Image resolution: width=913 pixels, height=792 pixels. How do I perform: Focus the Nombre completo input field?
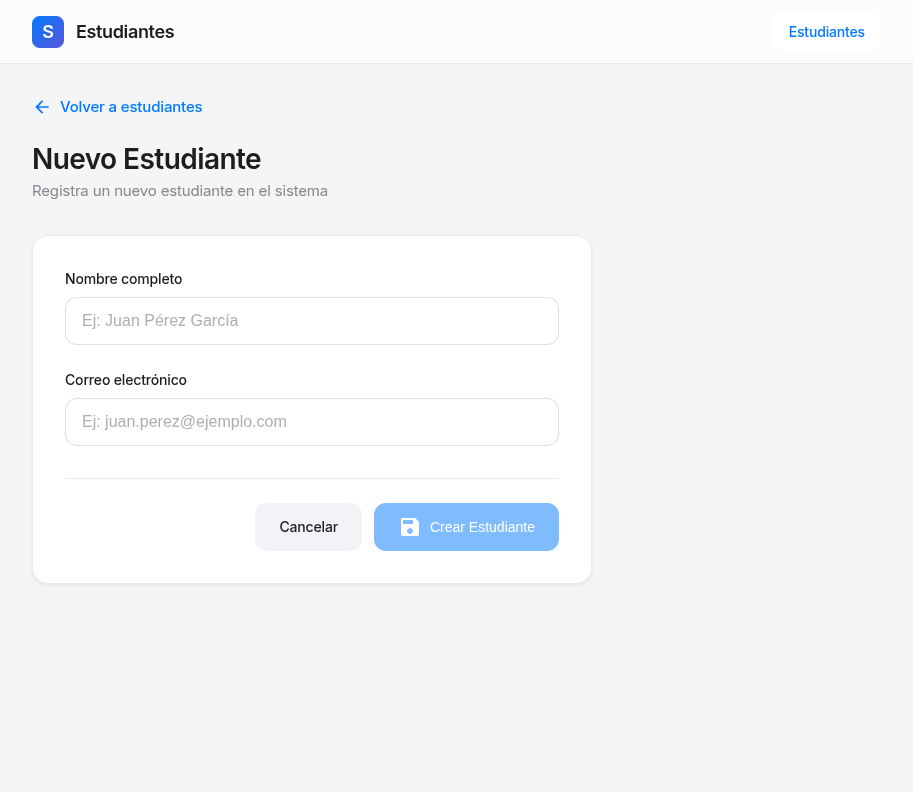pos(311,321)
